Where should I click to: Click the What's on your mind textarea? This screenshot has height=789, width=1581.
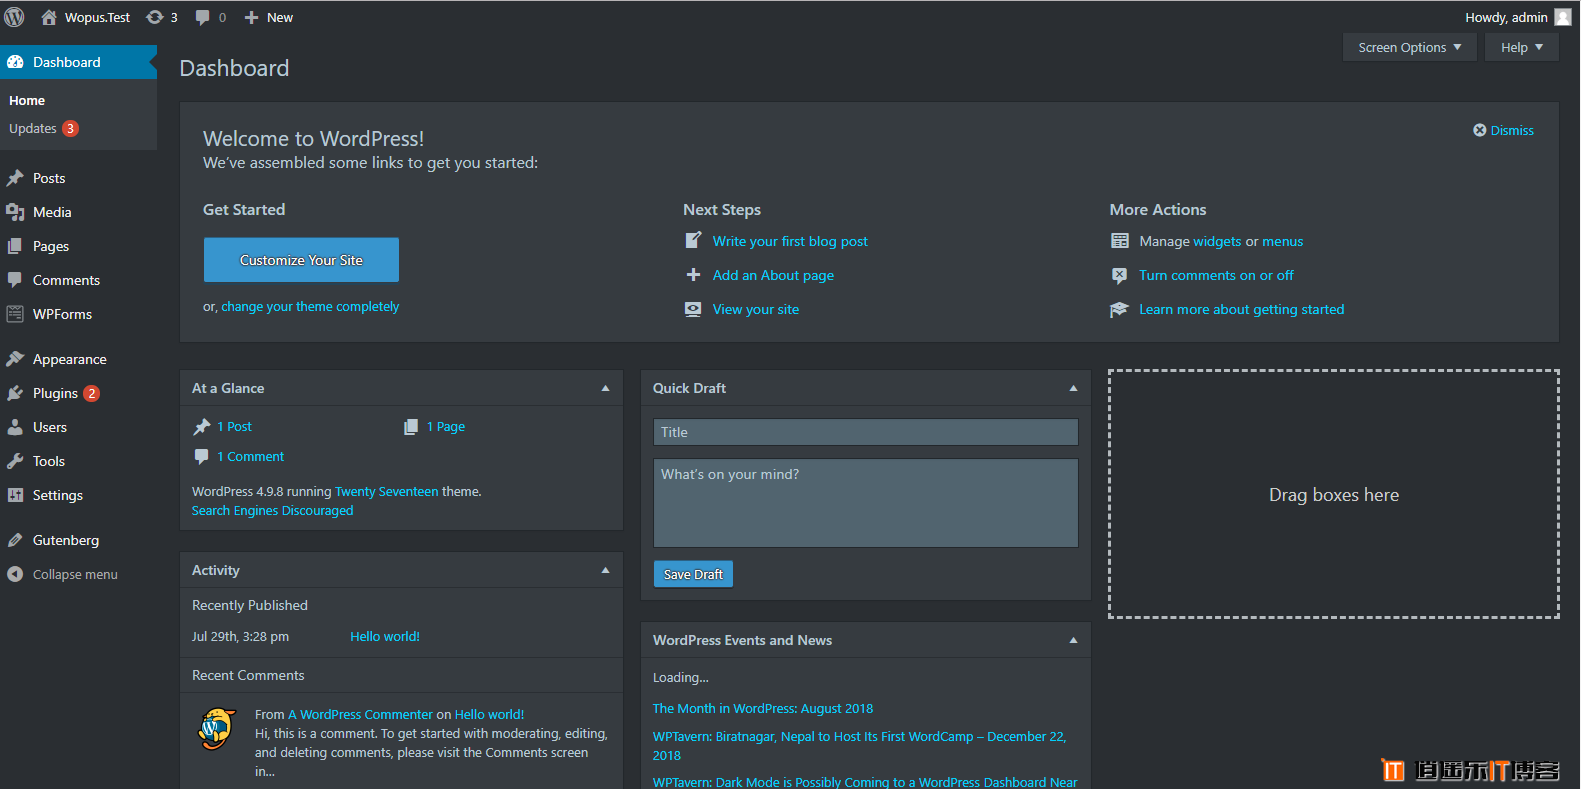point(866,503)
